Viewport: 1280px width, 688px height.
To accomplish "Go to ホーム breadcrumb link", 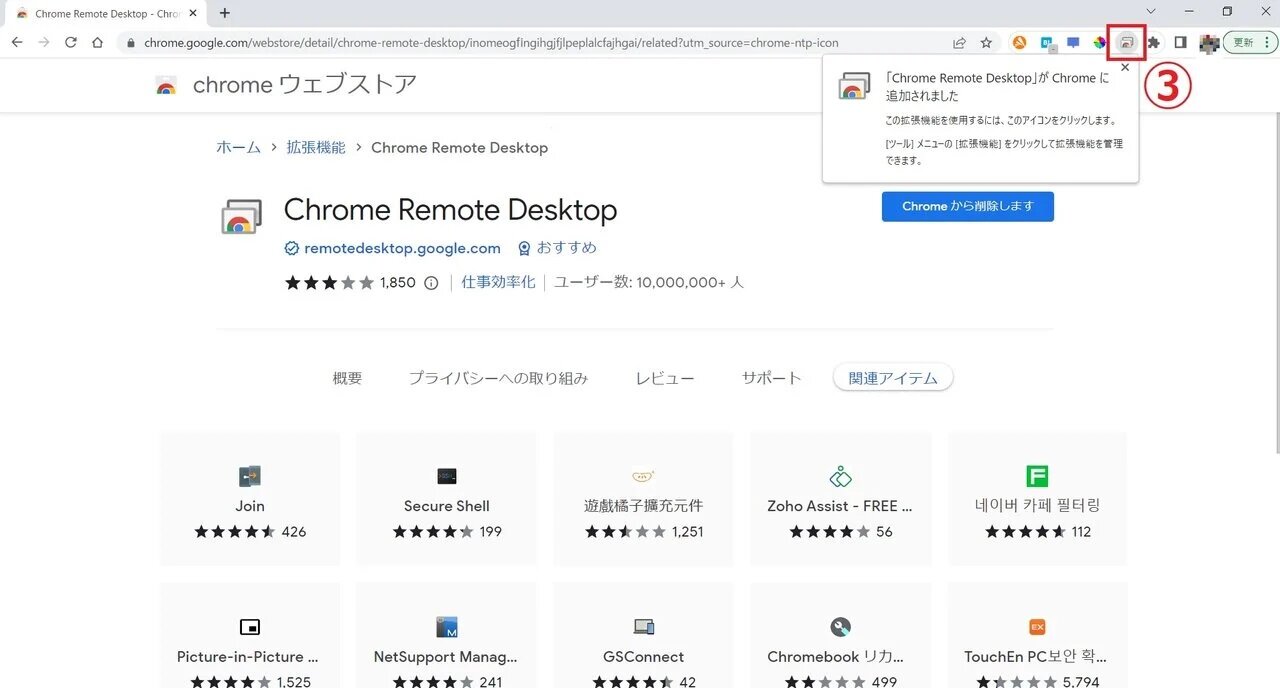I will coord(238,147).
